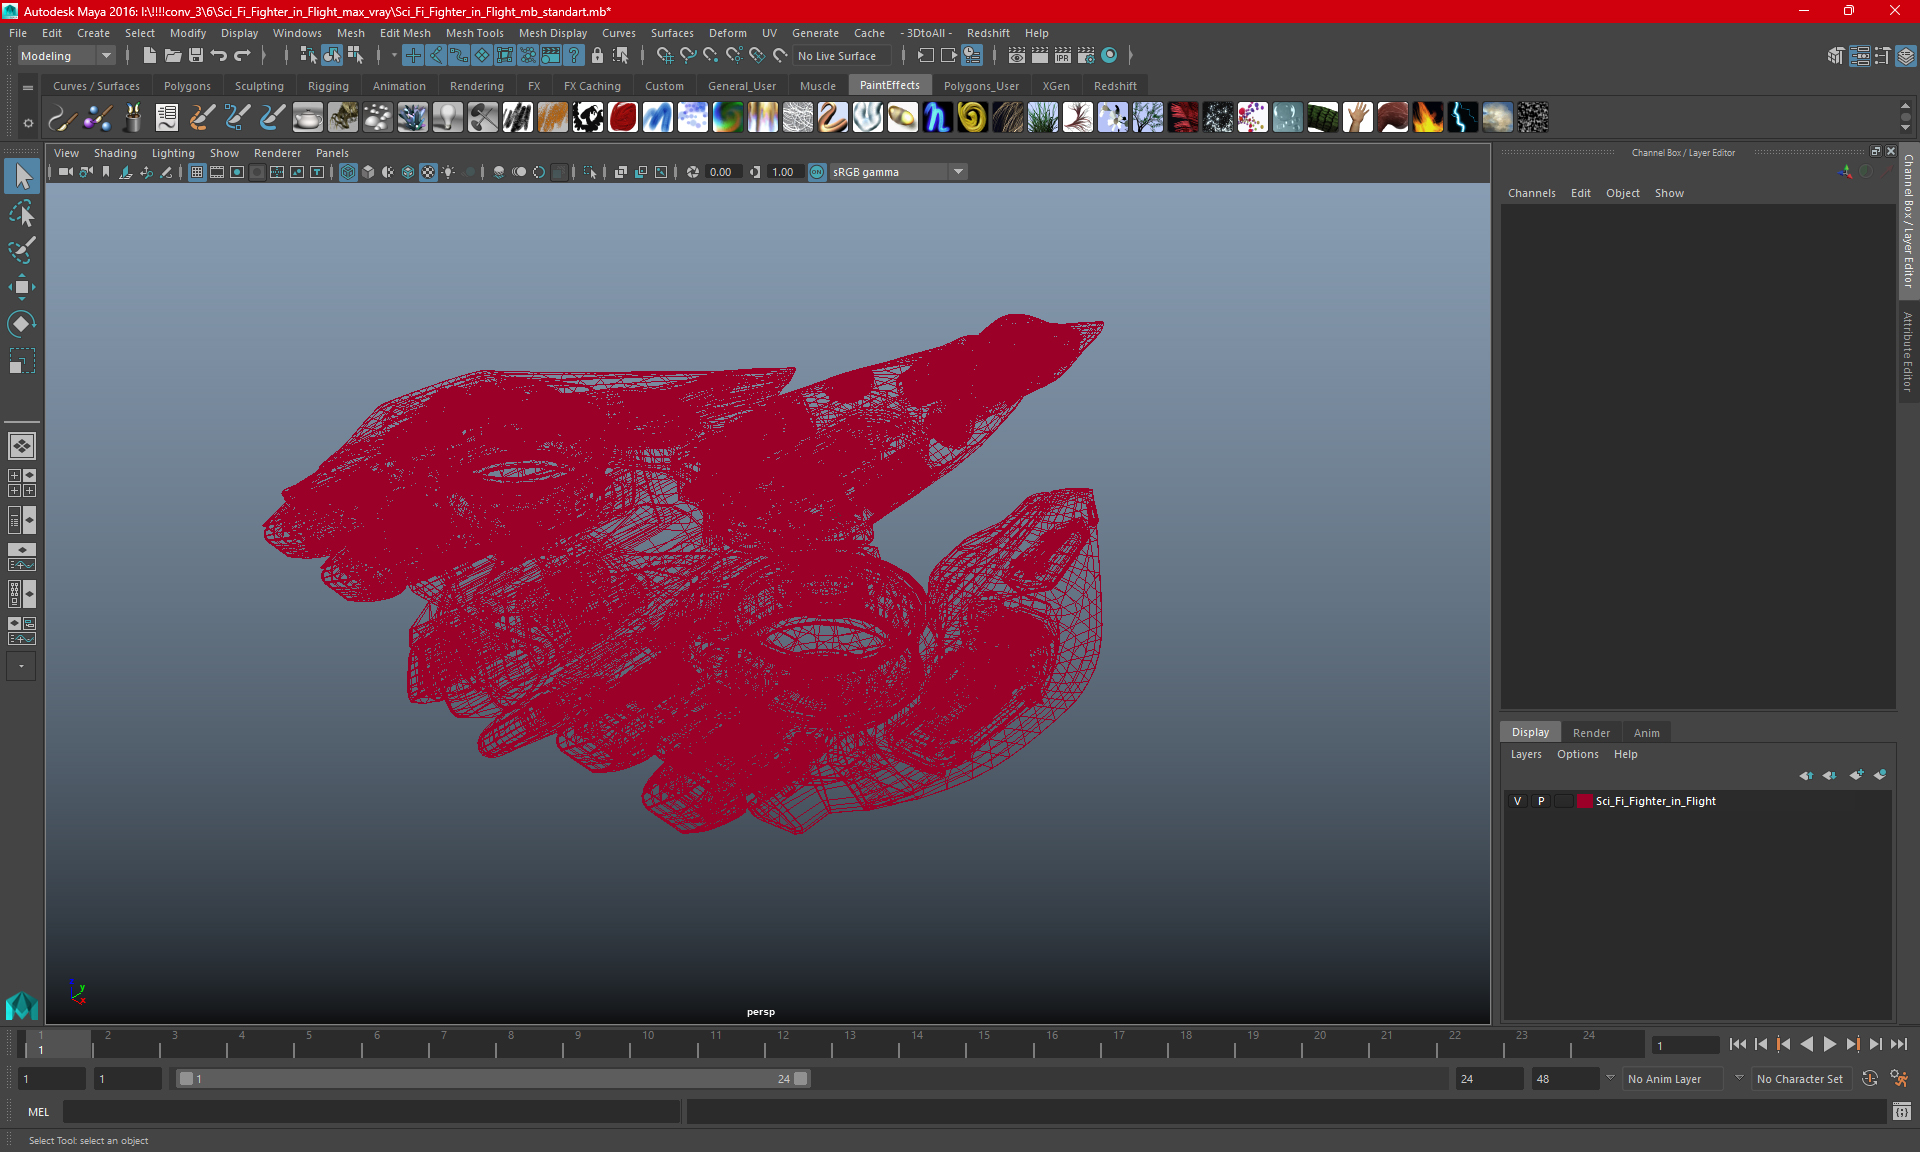
Task: Select the light bulb shelf brush
Action: 447,118
